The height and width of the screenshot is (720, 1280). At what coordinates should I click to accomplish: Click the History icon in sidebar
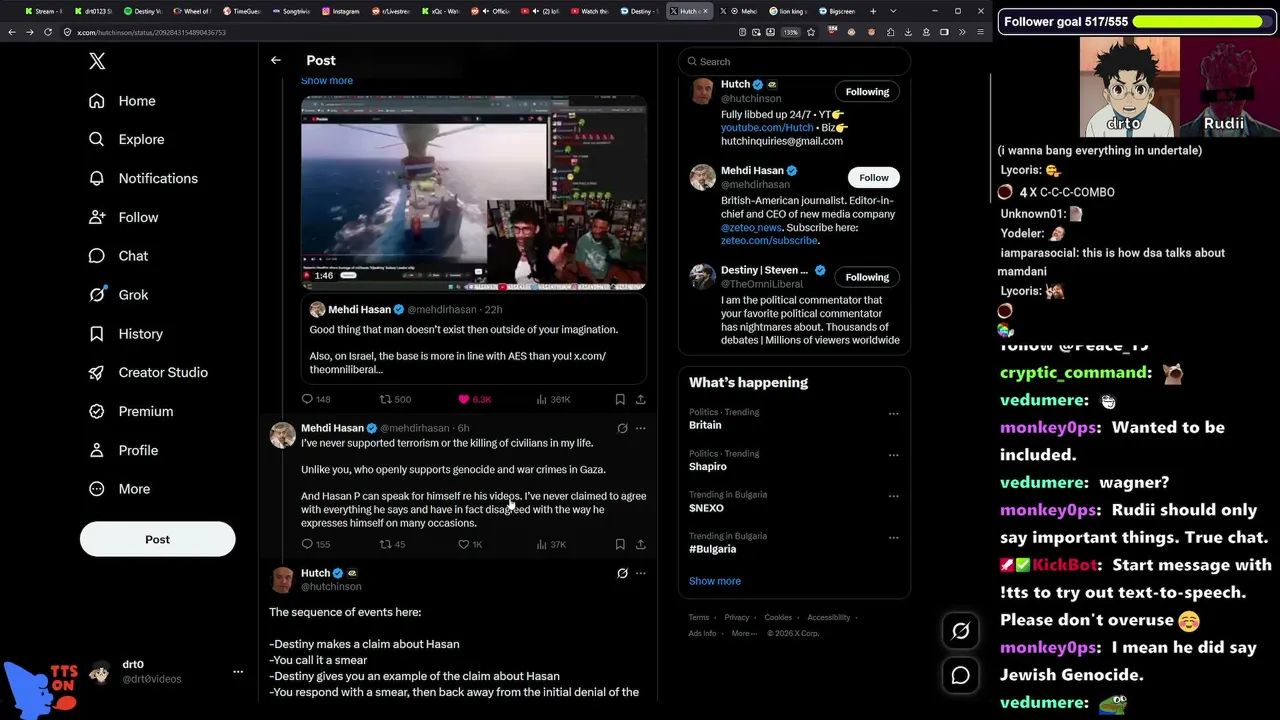(x=97, y=334)
